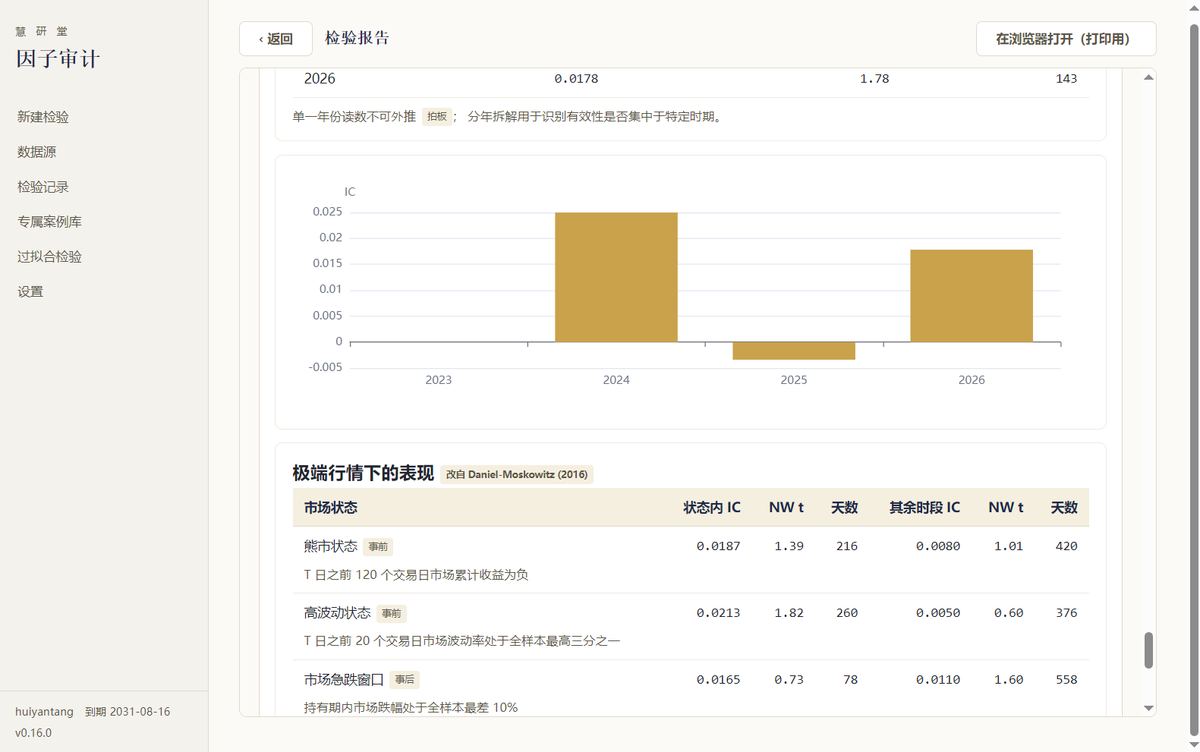Open report in browser for printing

tap(1066, 39)
